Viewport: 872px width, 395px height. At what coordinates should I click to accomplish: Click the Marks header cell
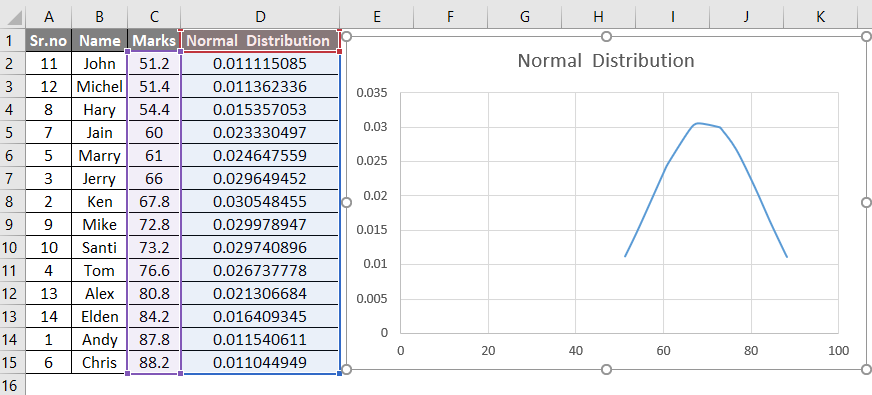point(154,41)
